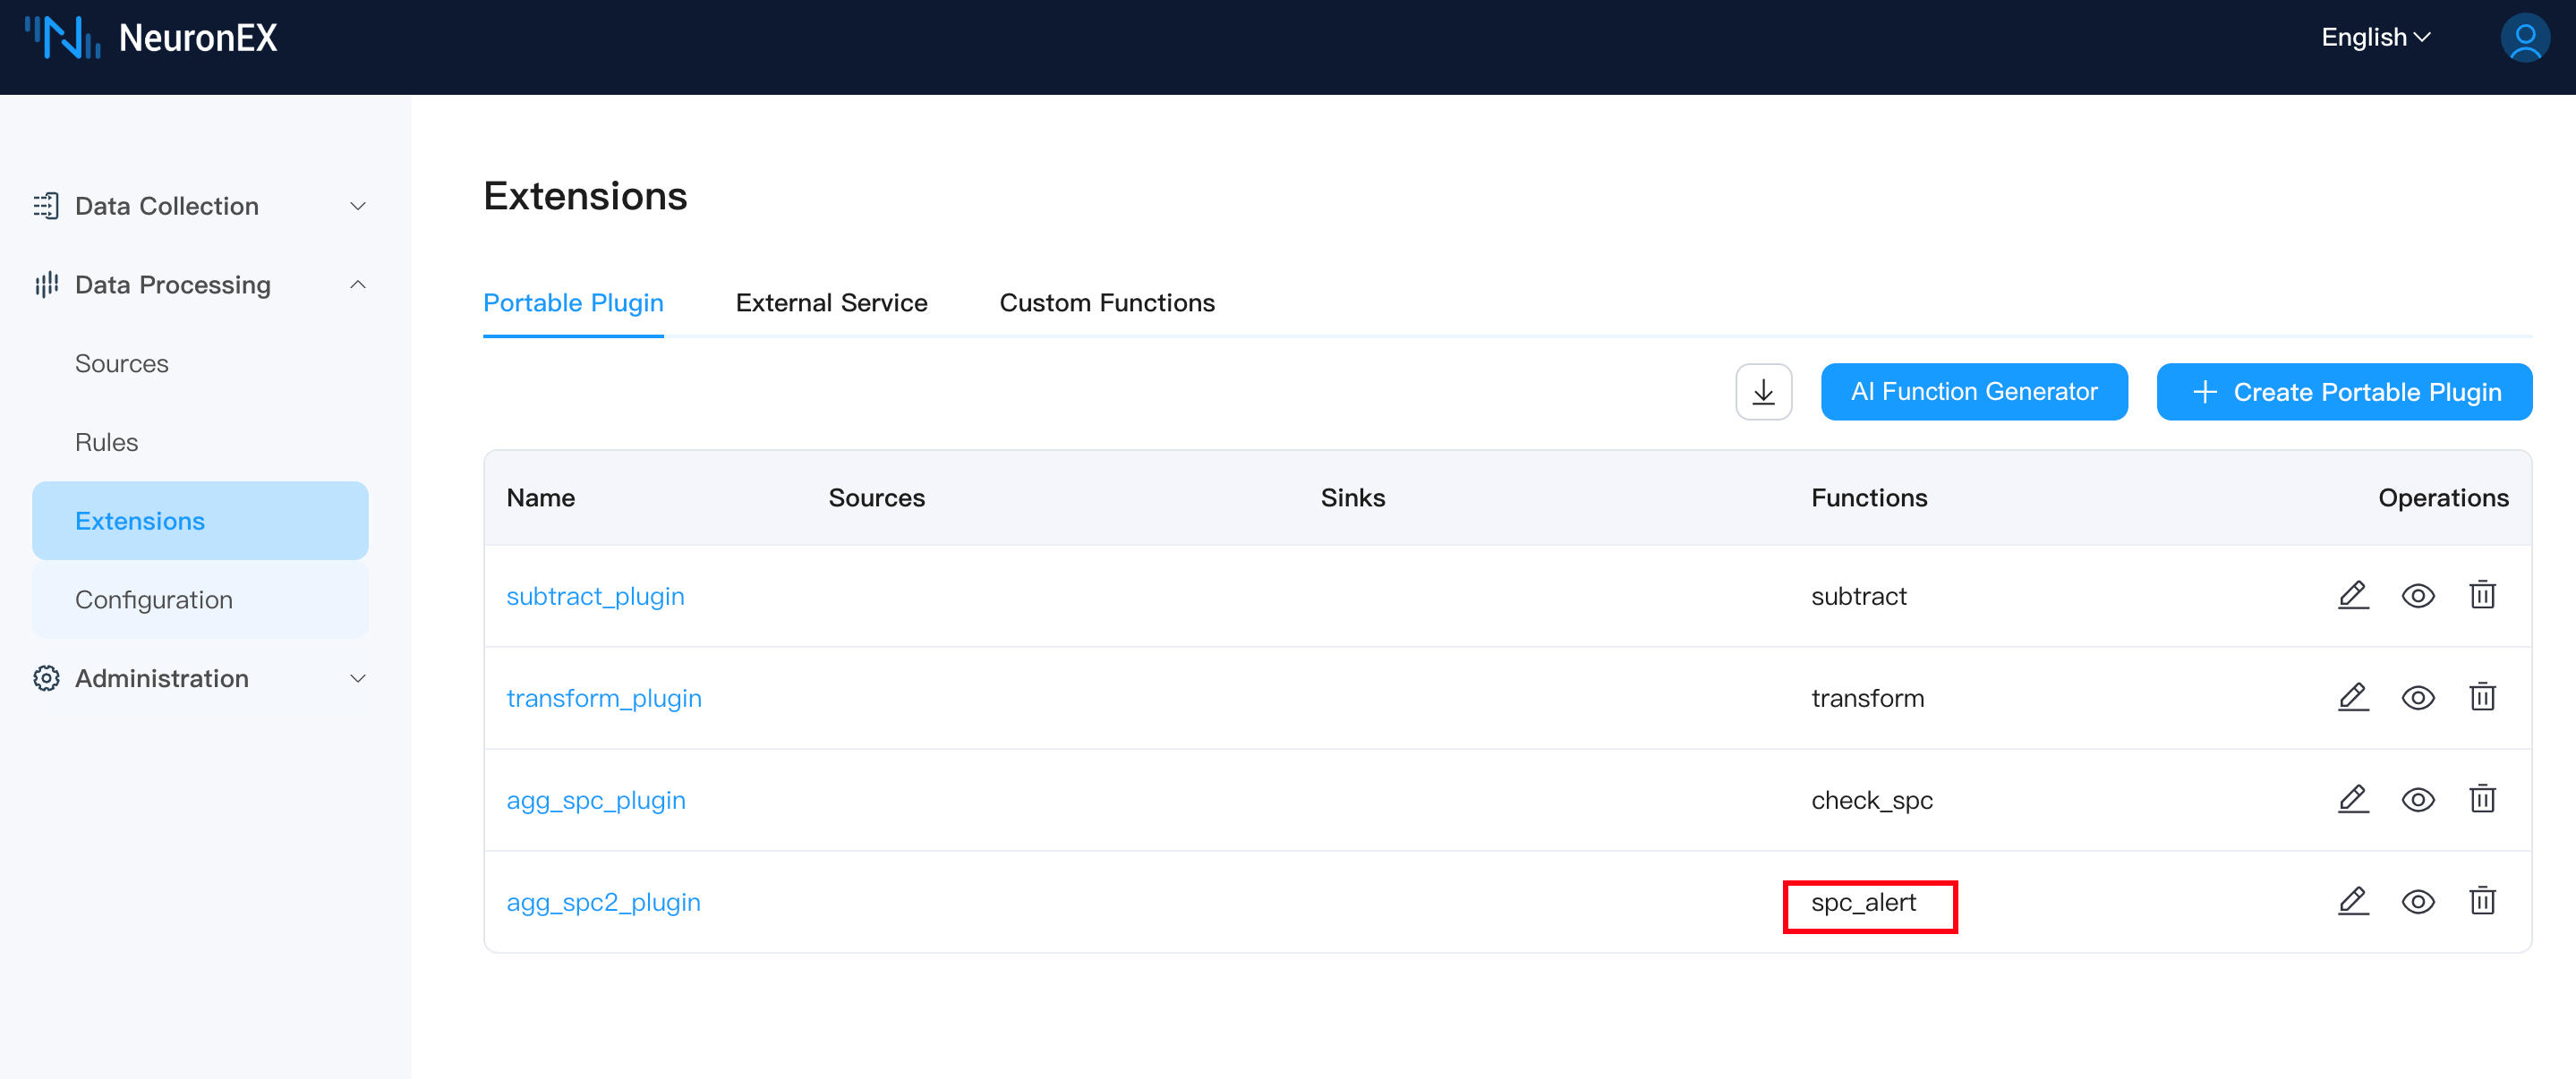Click the NeuronEX logo

pyautogui.click(x=150, y=38)
